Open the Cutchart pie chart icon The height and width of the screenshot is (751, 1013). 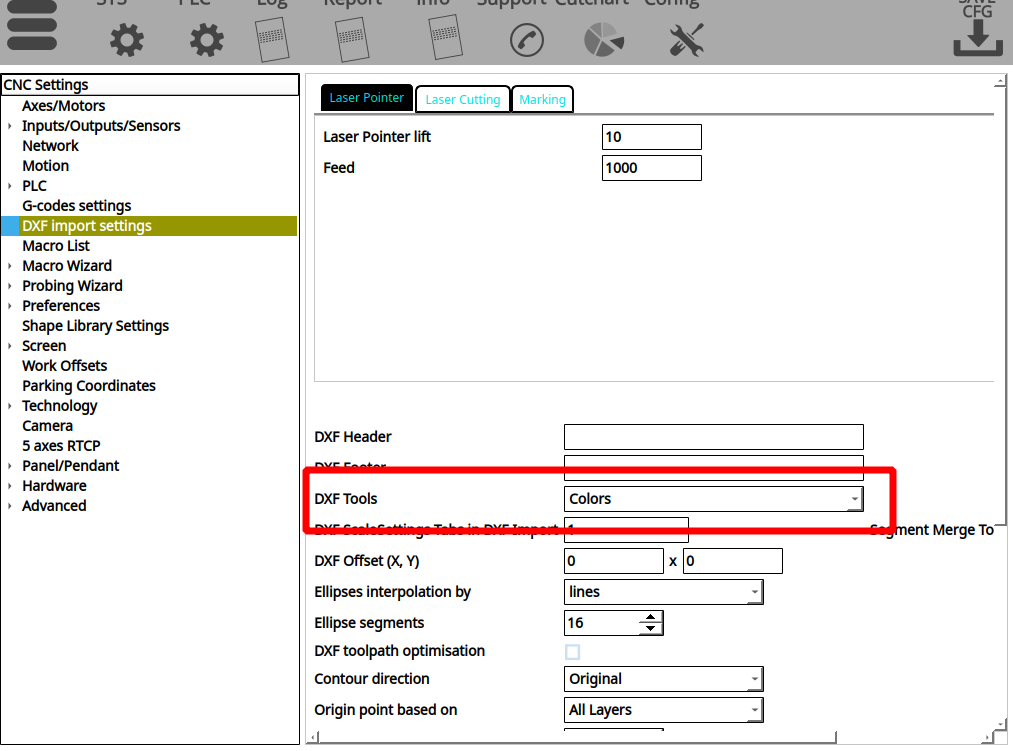click(x=604, y=40)
